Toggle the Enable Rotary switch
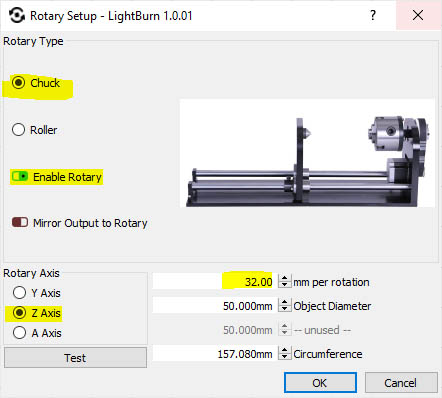 [20, 176]
